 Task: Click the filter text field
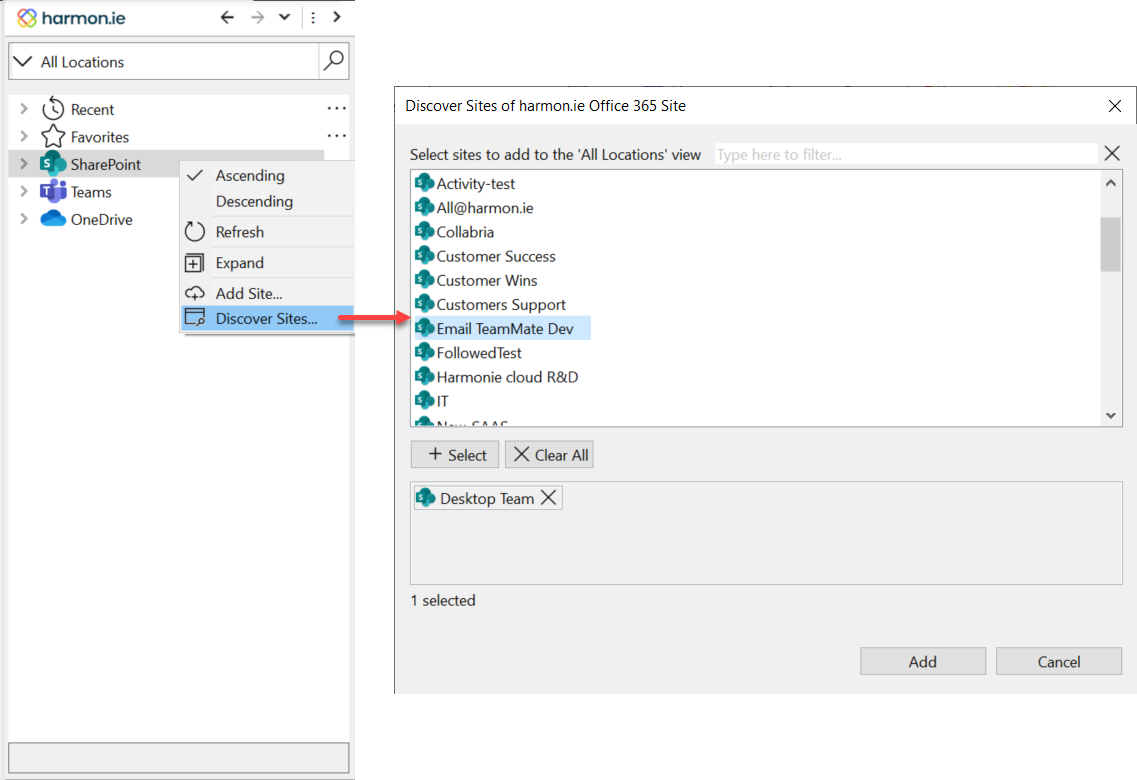906,154
